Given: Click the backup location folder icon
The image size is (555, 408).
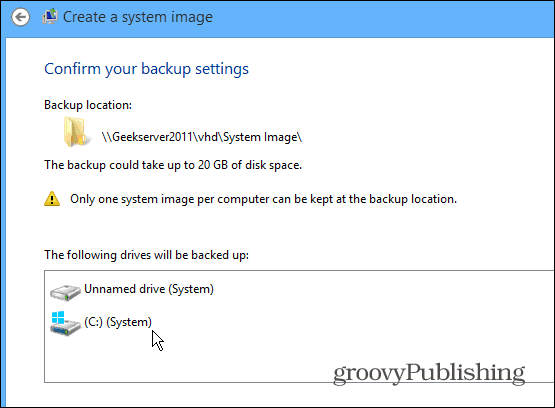Looking at the screenshot, I should (x=75, y=132).
